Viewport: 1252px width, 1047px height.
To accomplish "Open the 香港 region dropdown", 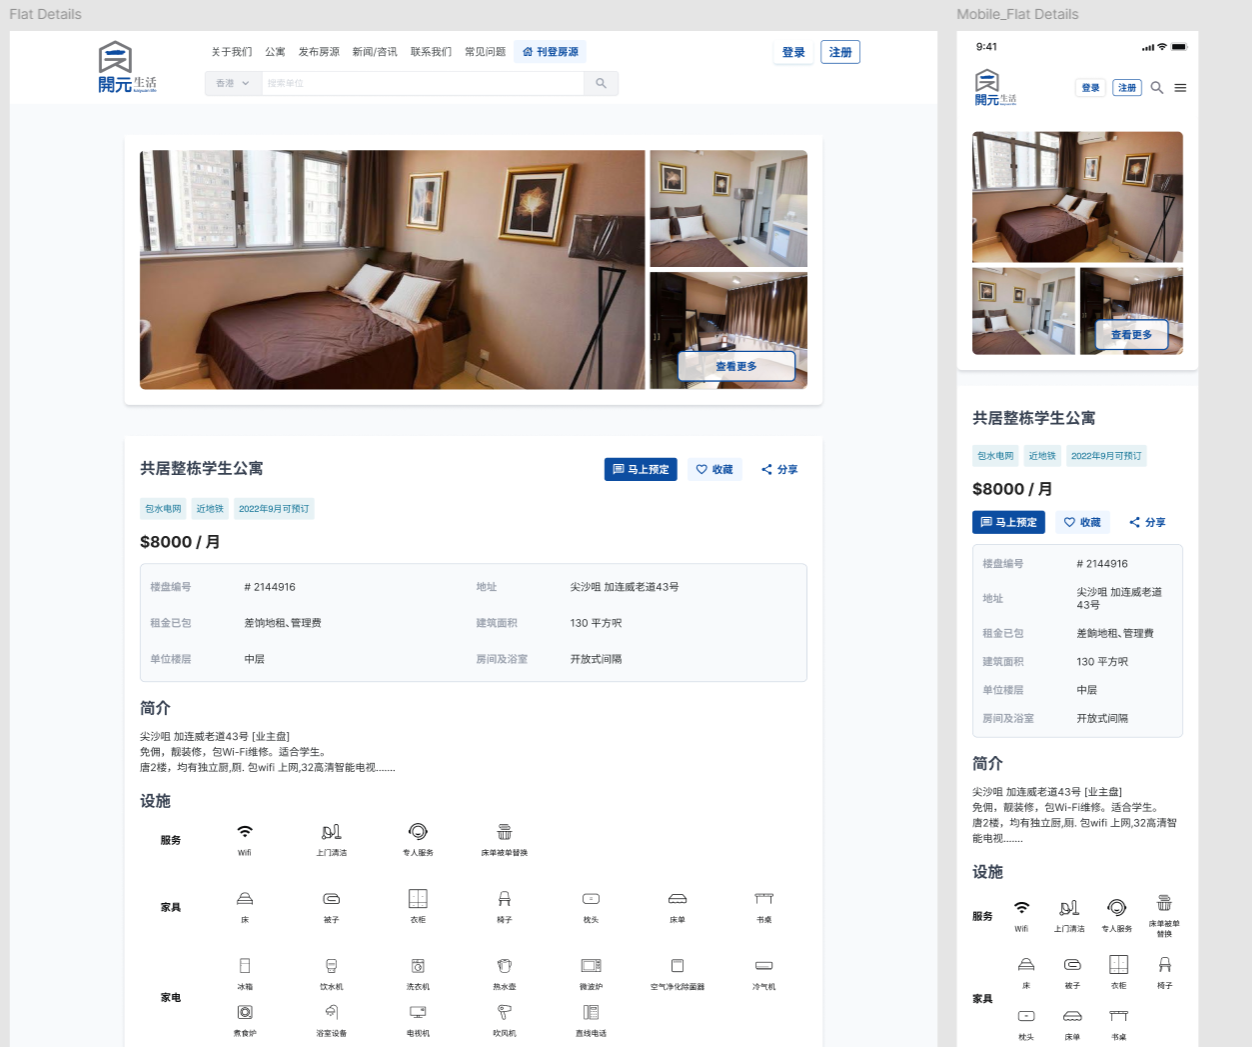I will point(233,83).
